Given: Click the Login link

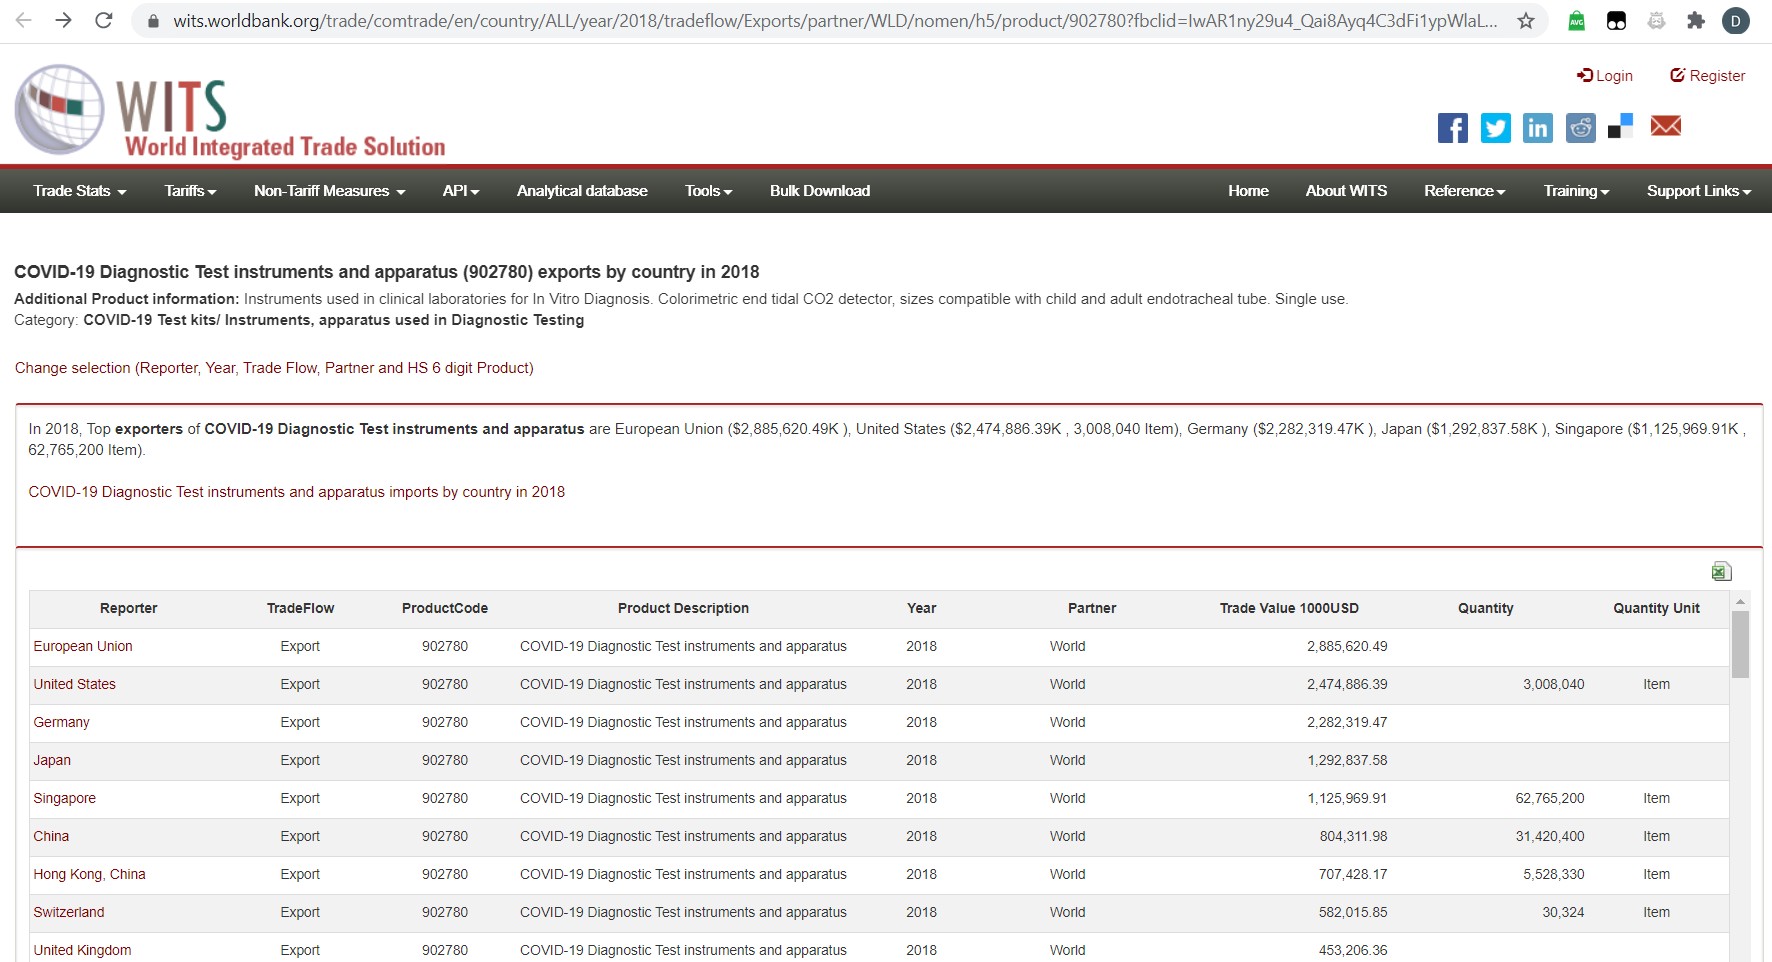Looking at the screenshot, I should click(1605, 76).
